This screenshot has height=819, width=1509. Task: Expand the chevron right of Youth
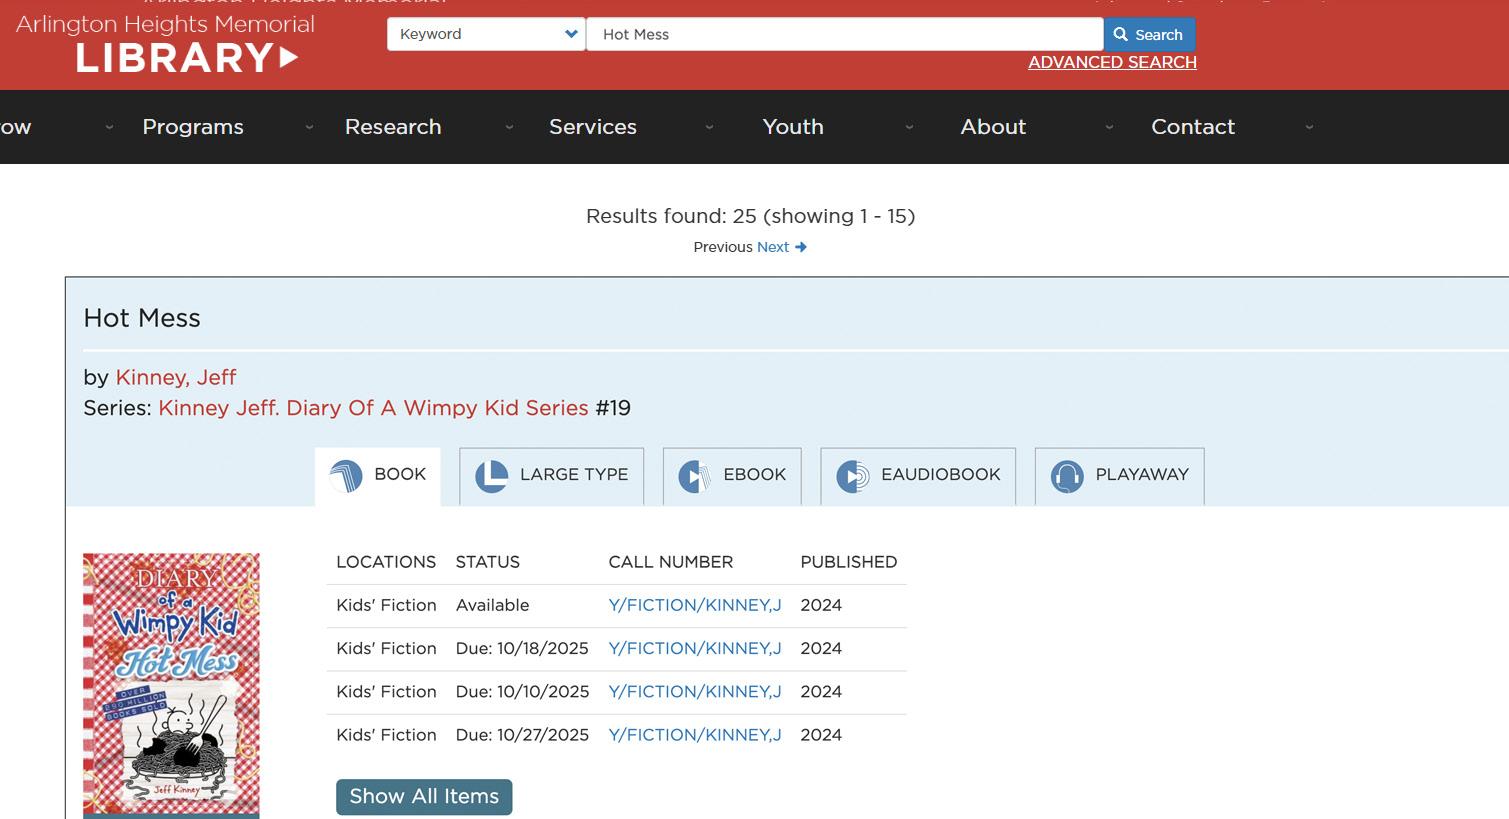tap(909, 127)
